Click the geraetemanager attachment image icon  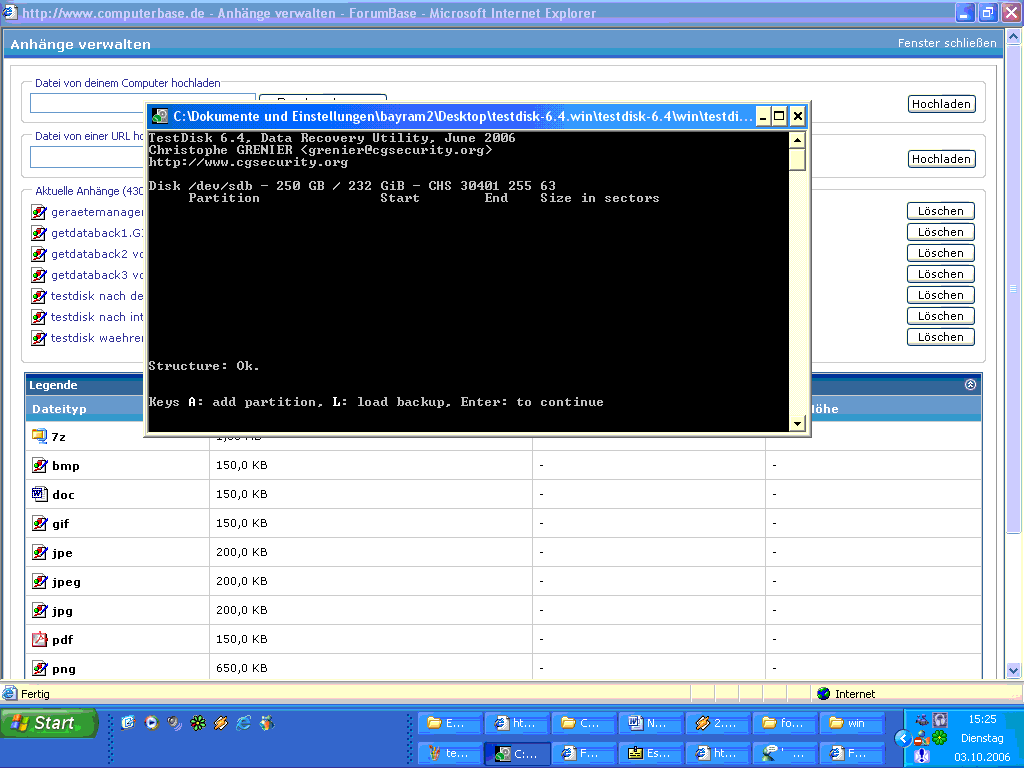point(39,212)
